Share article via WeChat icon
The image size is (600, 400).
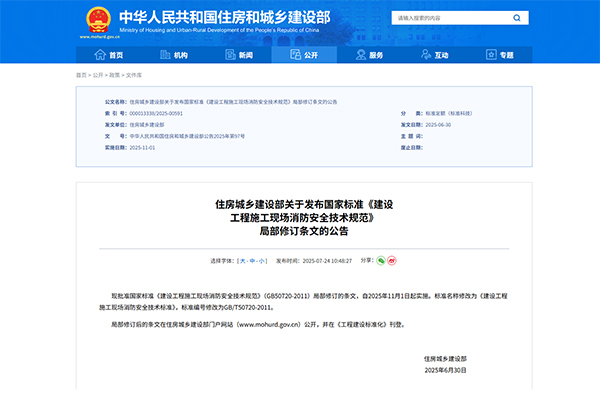(381, 260)
